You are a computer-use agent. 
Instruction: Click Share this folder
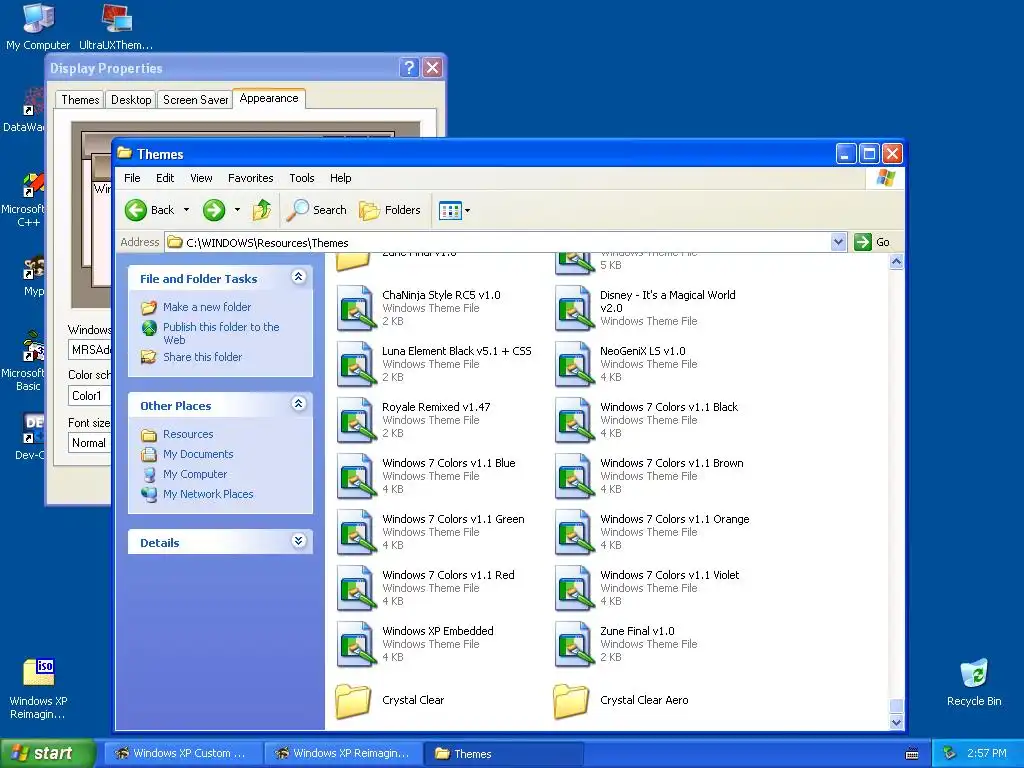click(202, 357)
